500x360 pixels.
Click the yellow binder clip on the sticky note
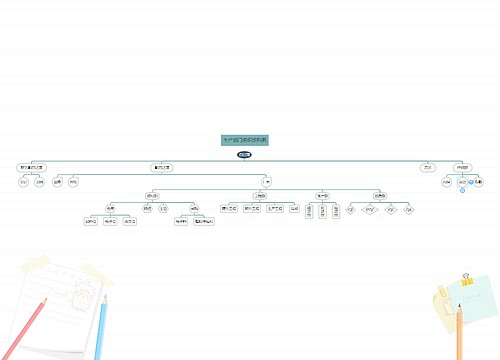point(467,280)
